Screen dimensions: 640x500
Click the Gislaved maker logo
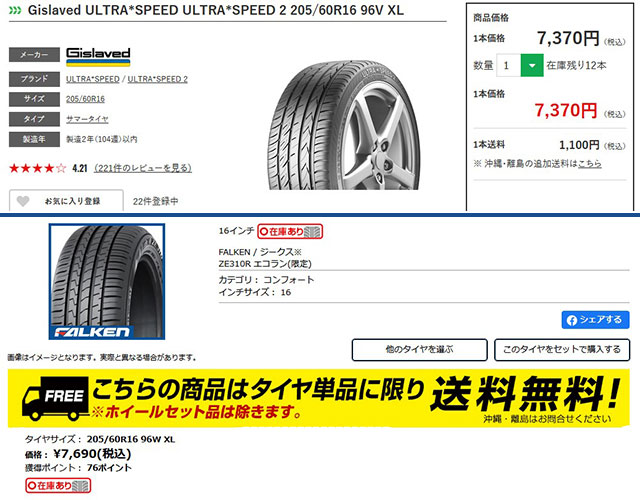click(98, 56)
